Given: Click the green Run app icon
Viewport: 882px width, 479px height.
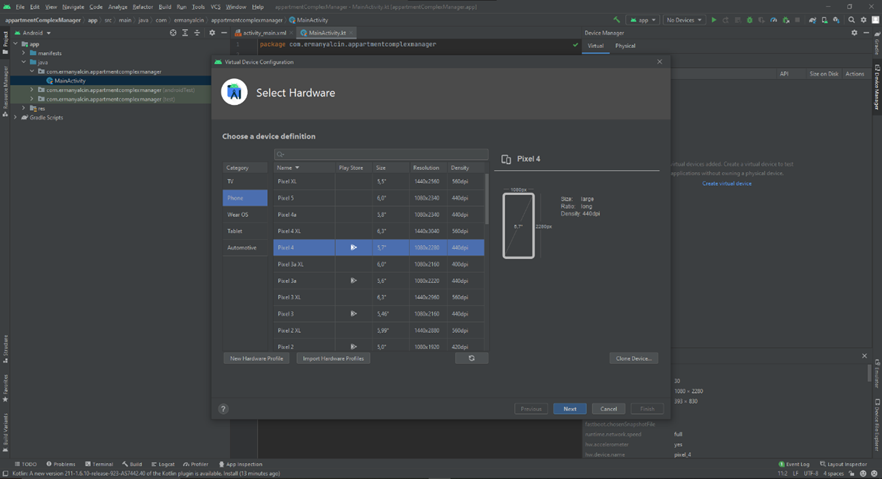Looking at the screenshot, I should pyautogui.click(x=714, y=20).
